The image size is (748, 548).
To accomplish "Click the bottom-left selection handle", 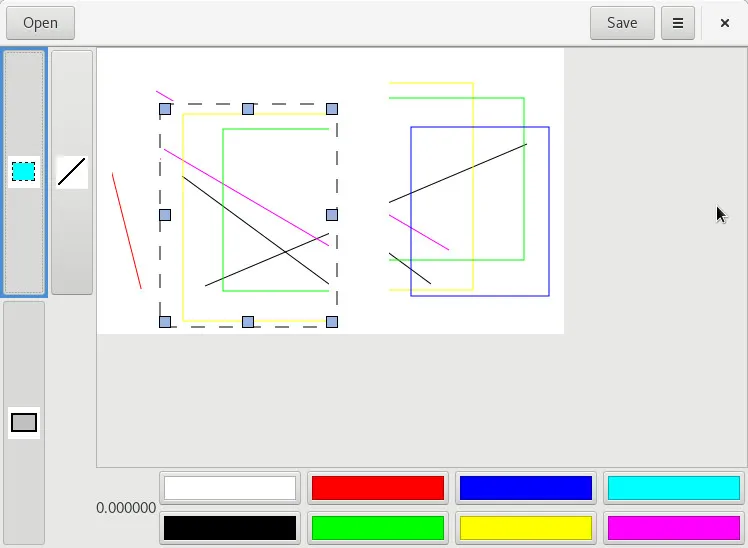I will click(x=165, y=322).
